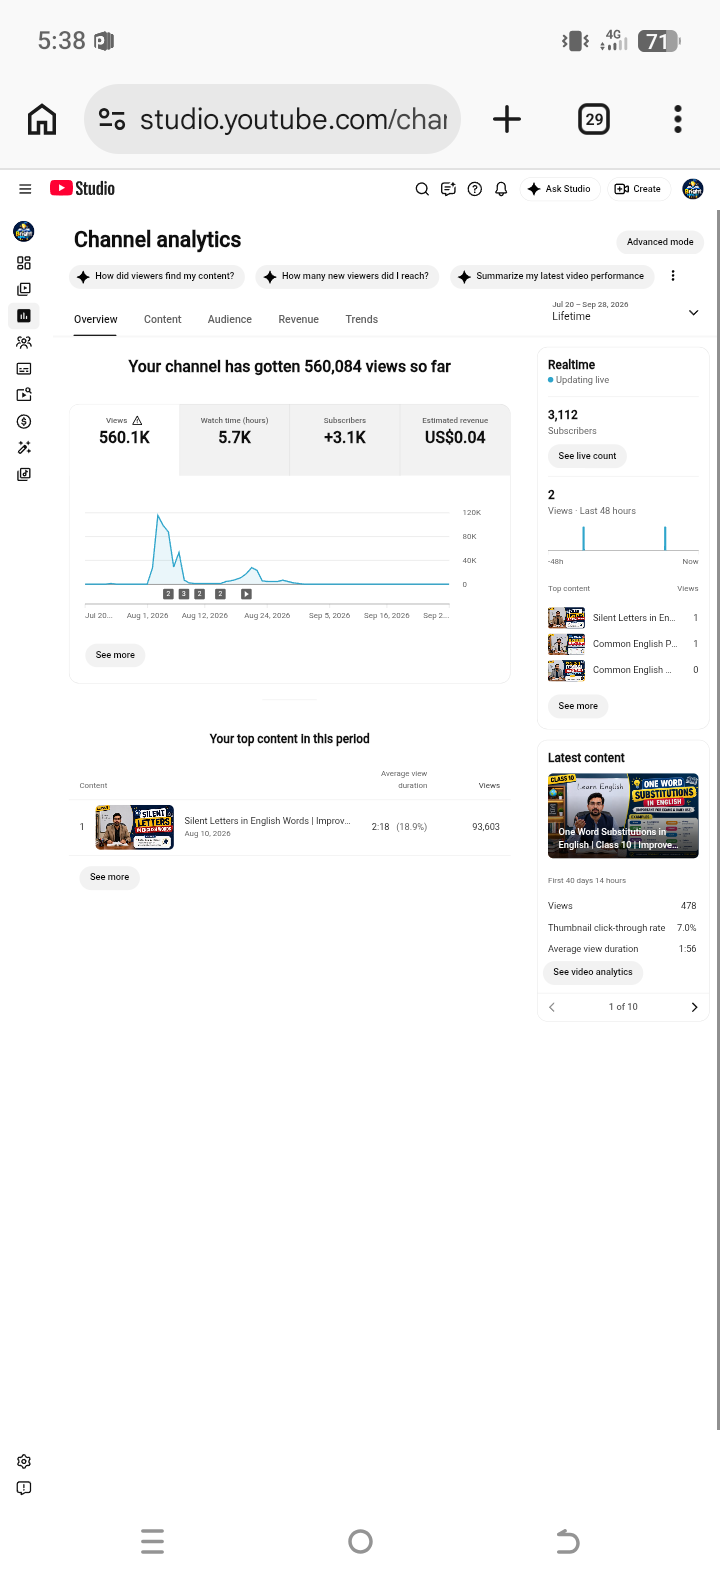Click the Advanced mode button
Screen dimensions: 720x1576
660,242
